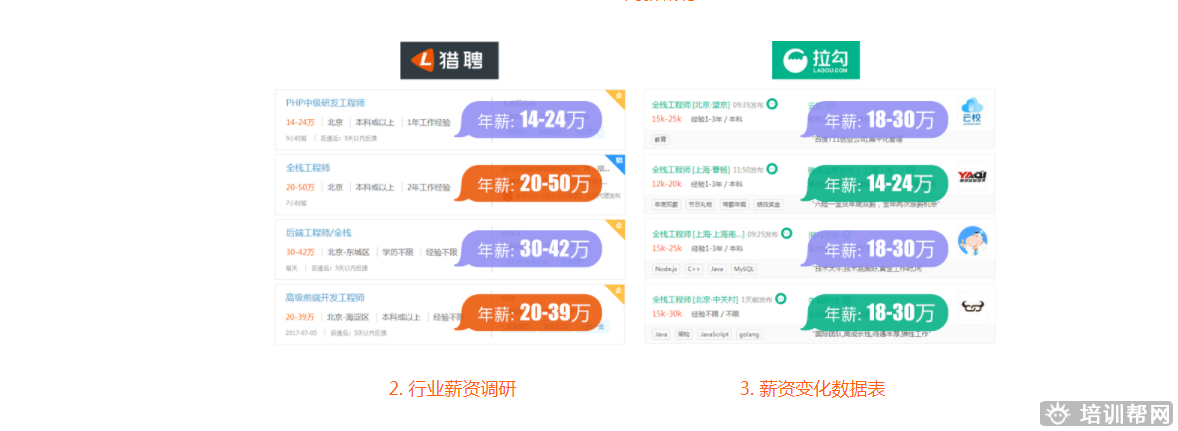This screenshot has height=431, width=1178.
Task: Select the golang skill tag
Action: pos(750,334)
